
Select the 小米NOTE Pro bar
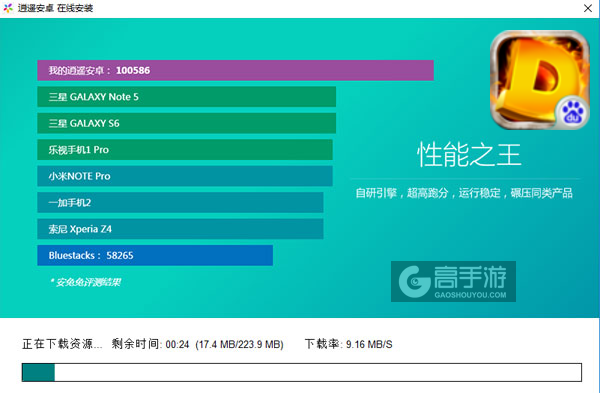(x=185, y=176)
